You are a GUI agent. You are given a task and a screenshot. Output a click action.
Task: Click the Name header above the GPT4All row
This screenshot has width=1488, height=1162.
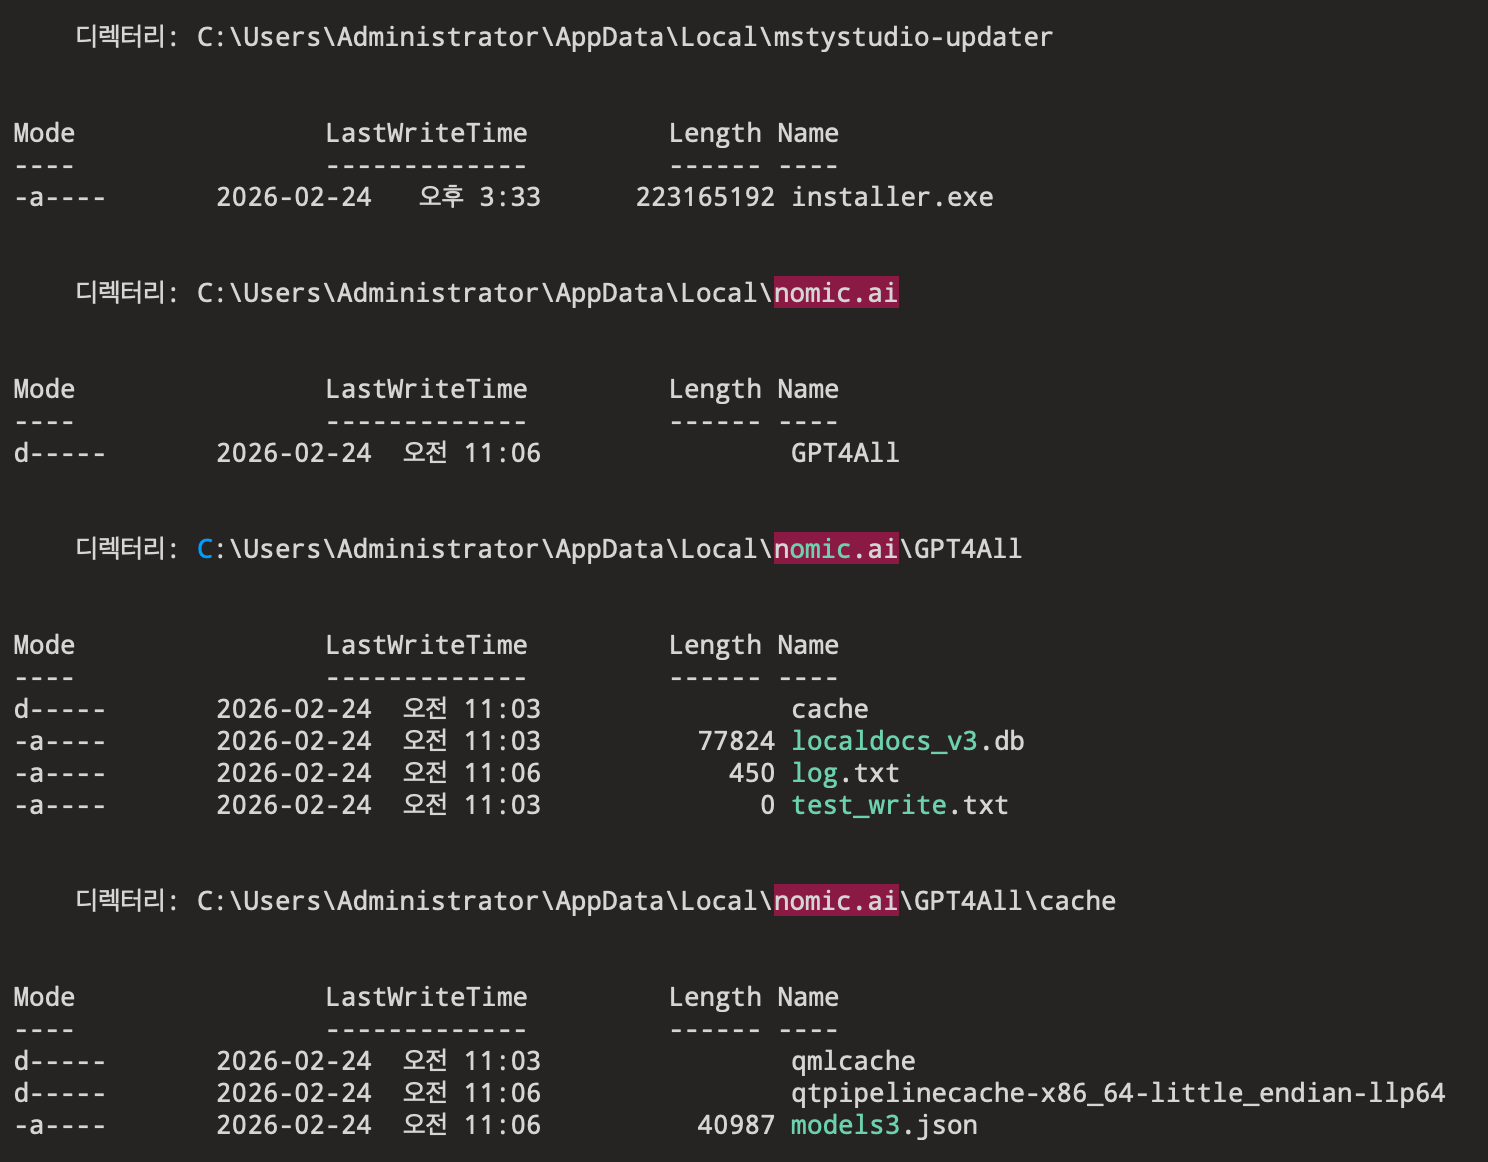tap(808, 389)
